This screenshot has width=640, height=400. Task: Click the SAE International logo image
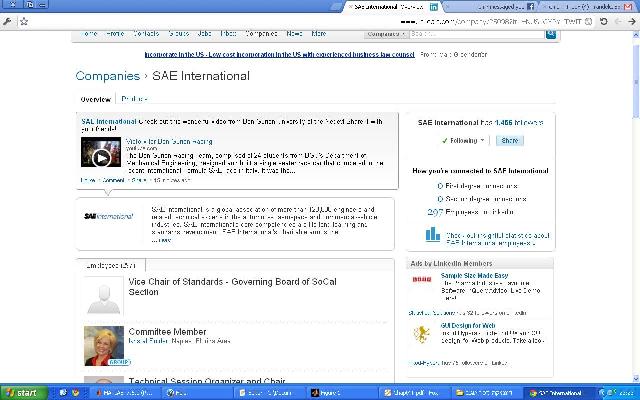108,216
